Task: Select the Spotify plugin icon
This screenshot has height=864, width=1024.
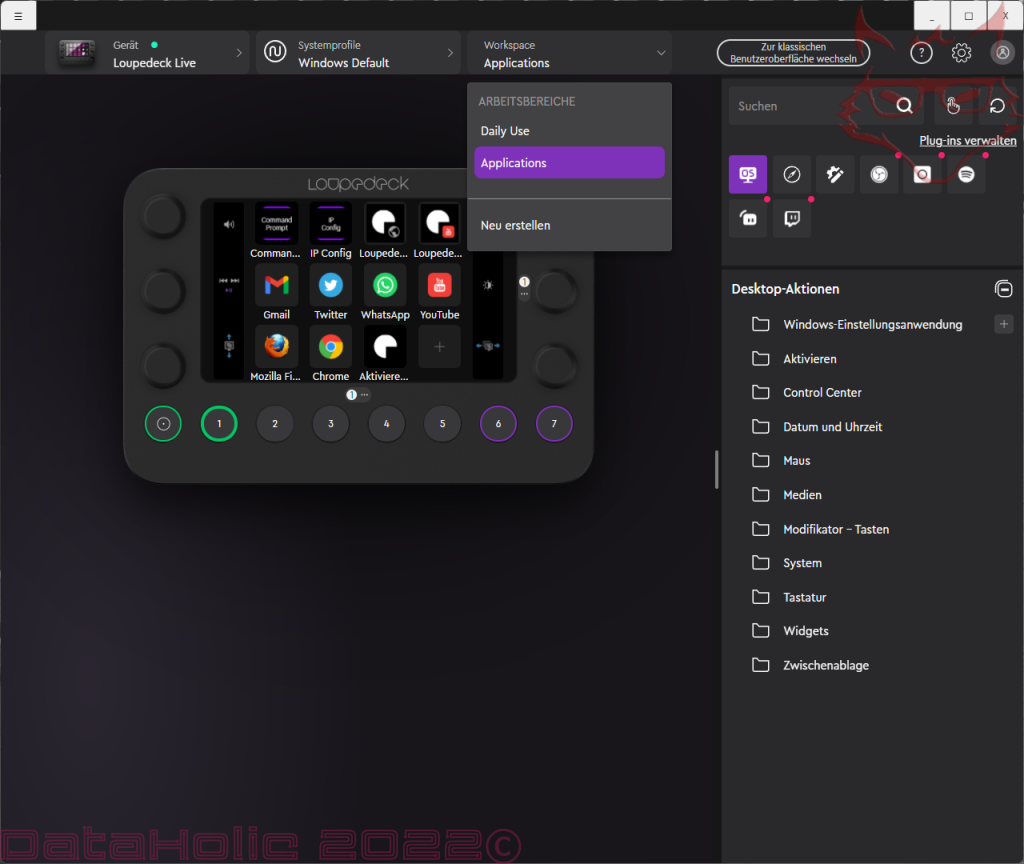Action: pyautogui.click(x=966, y=174)
